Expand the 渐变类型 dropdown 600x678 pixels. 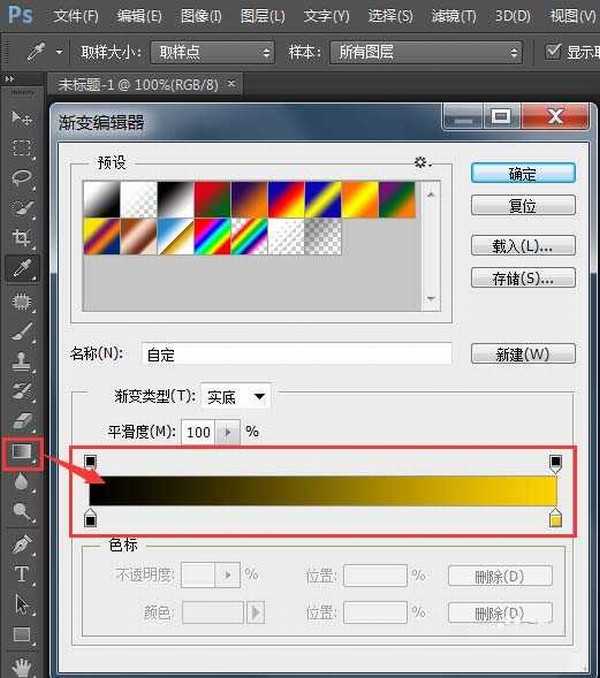[x=236, y=397]
